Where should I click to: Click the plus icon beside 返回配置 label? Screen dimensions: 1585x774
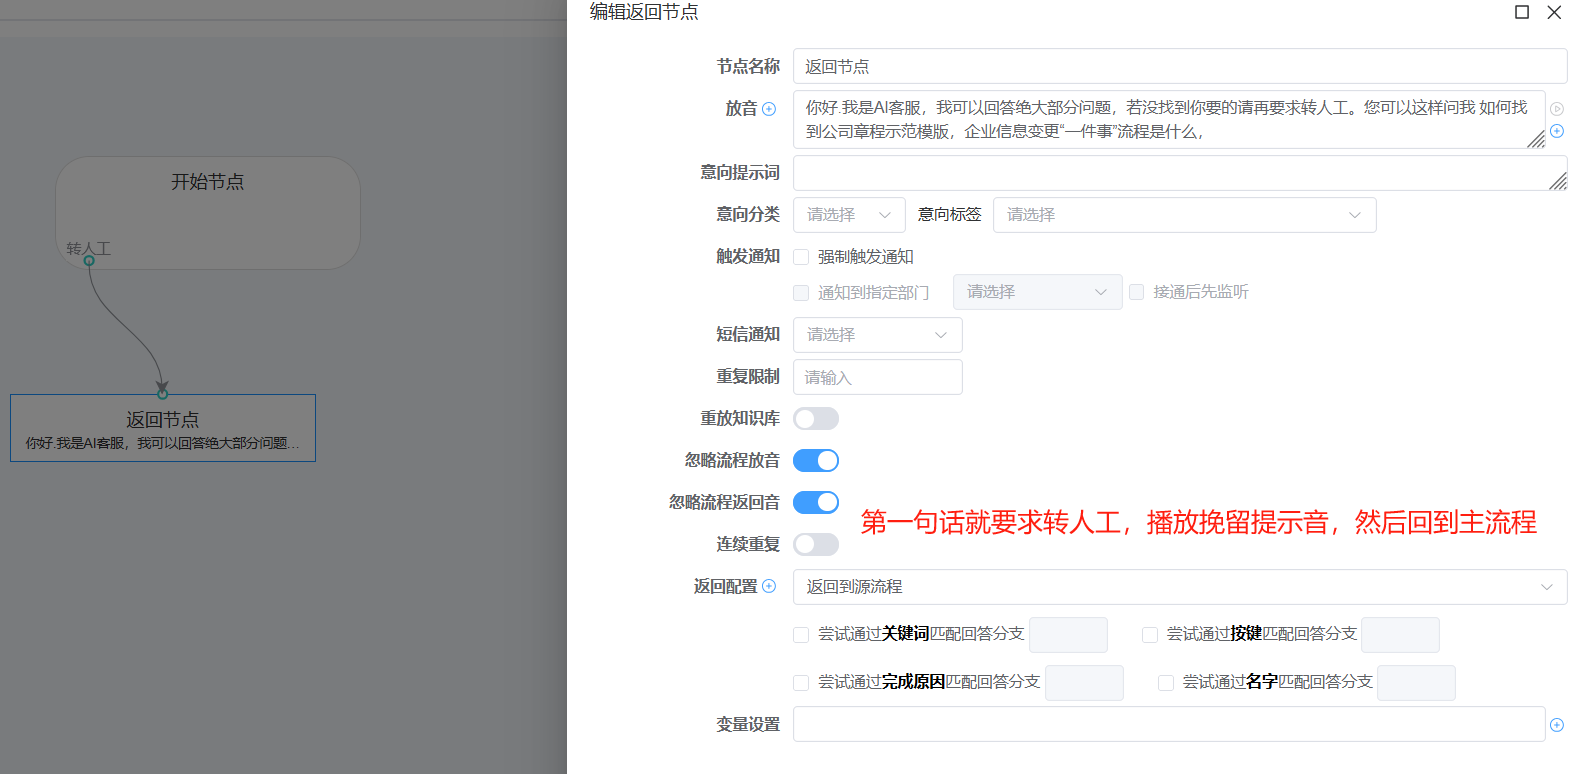tap(769, 586)
